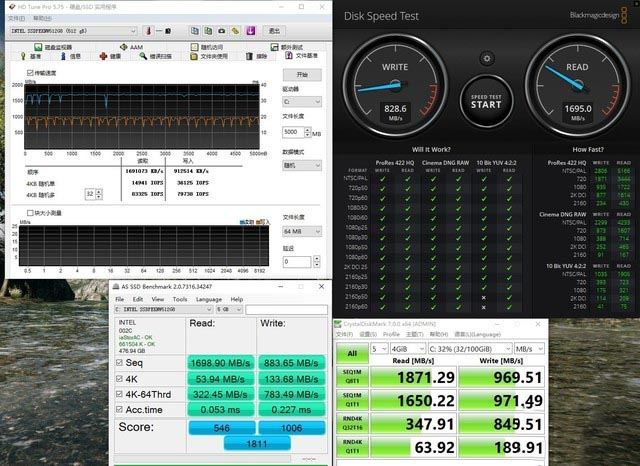640x466 pixels.
Task: Open the File menu in AS SSD Benchmark
Action: (120, 299)
